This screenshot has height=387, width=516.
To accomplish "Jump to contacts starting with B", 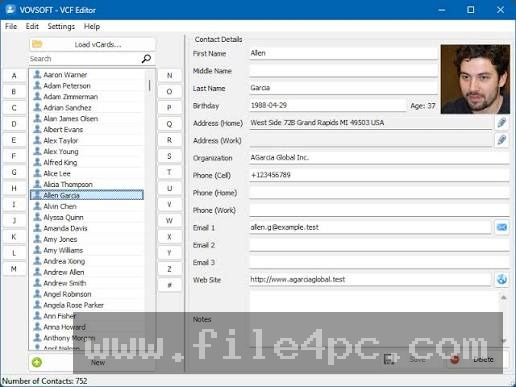I will [14, 92].
